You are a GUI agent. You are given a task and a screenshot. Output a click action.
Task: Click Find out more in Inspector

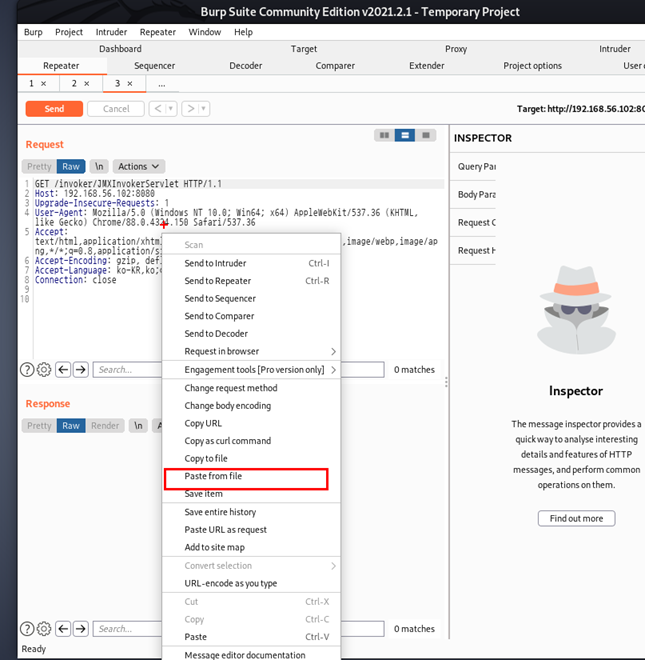coord(576,518)
